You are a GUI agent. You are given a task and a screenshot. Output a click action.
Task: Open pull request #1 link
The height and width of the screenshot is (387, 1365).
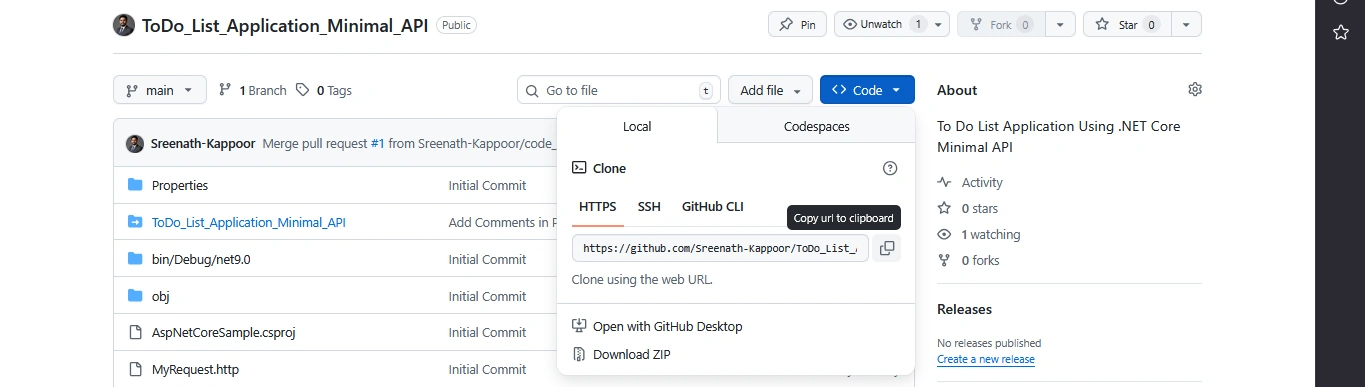click(x=377, y=144)
